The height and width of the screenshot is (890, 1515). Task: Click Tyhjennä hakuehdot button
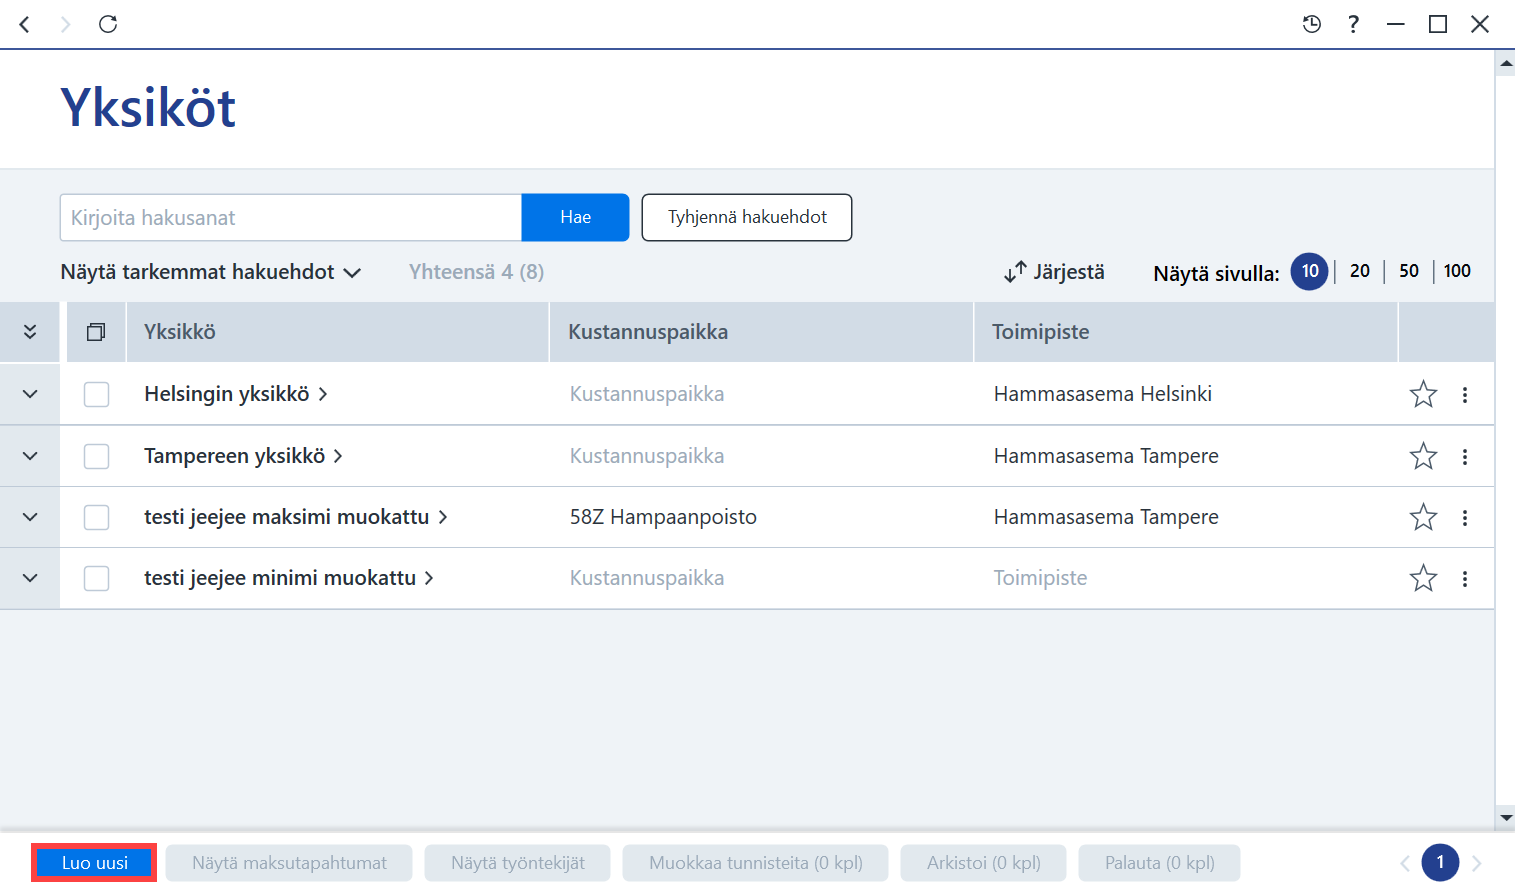tap(747, 217)
